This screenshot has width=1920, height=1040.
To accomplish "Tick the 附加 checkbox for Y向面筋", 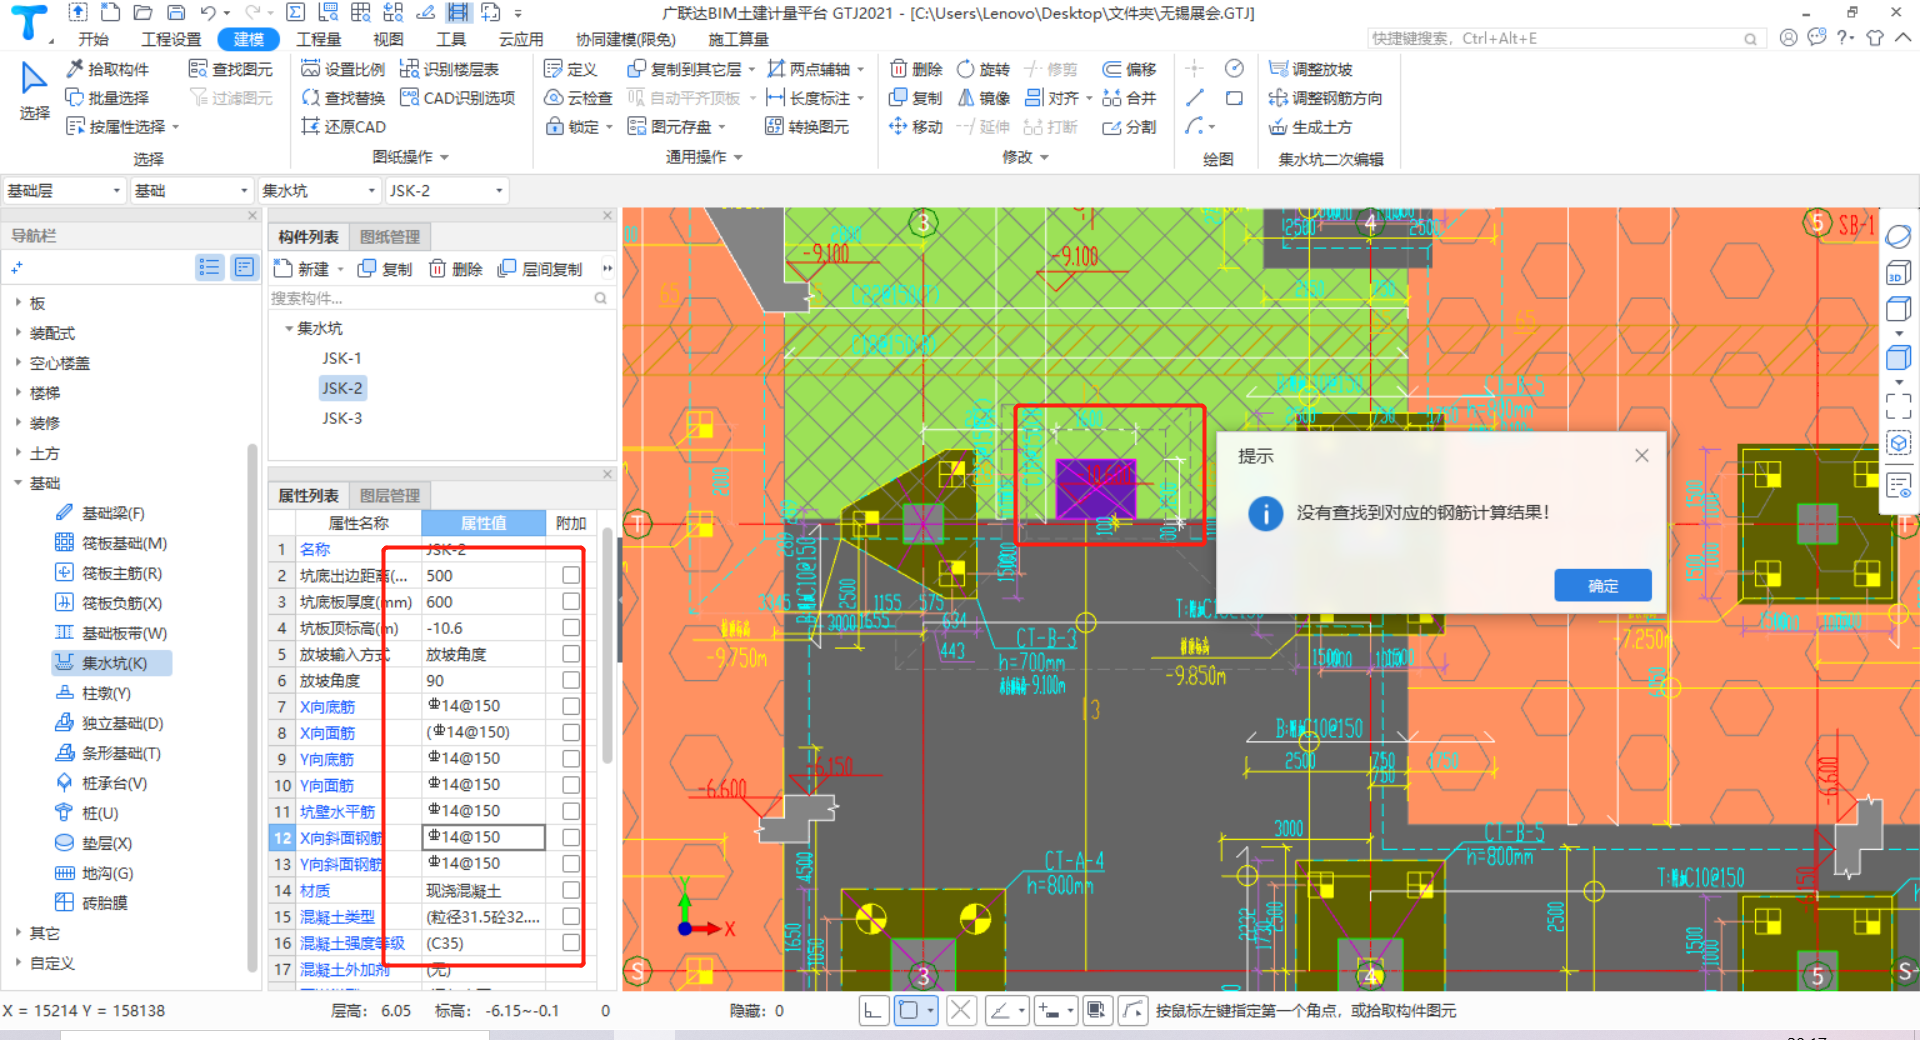I will 571,785.
